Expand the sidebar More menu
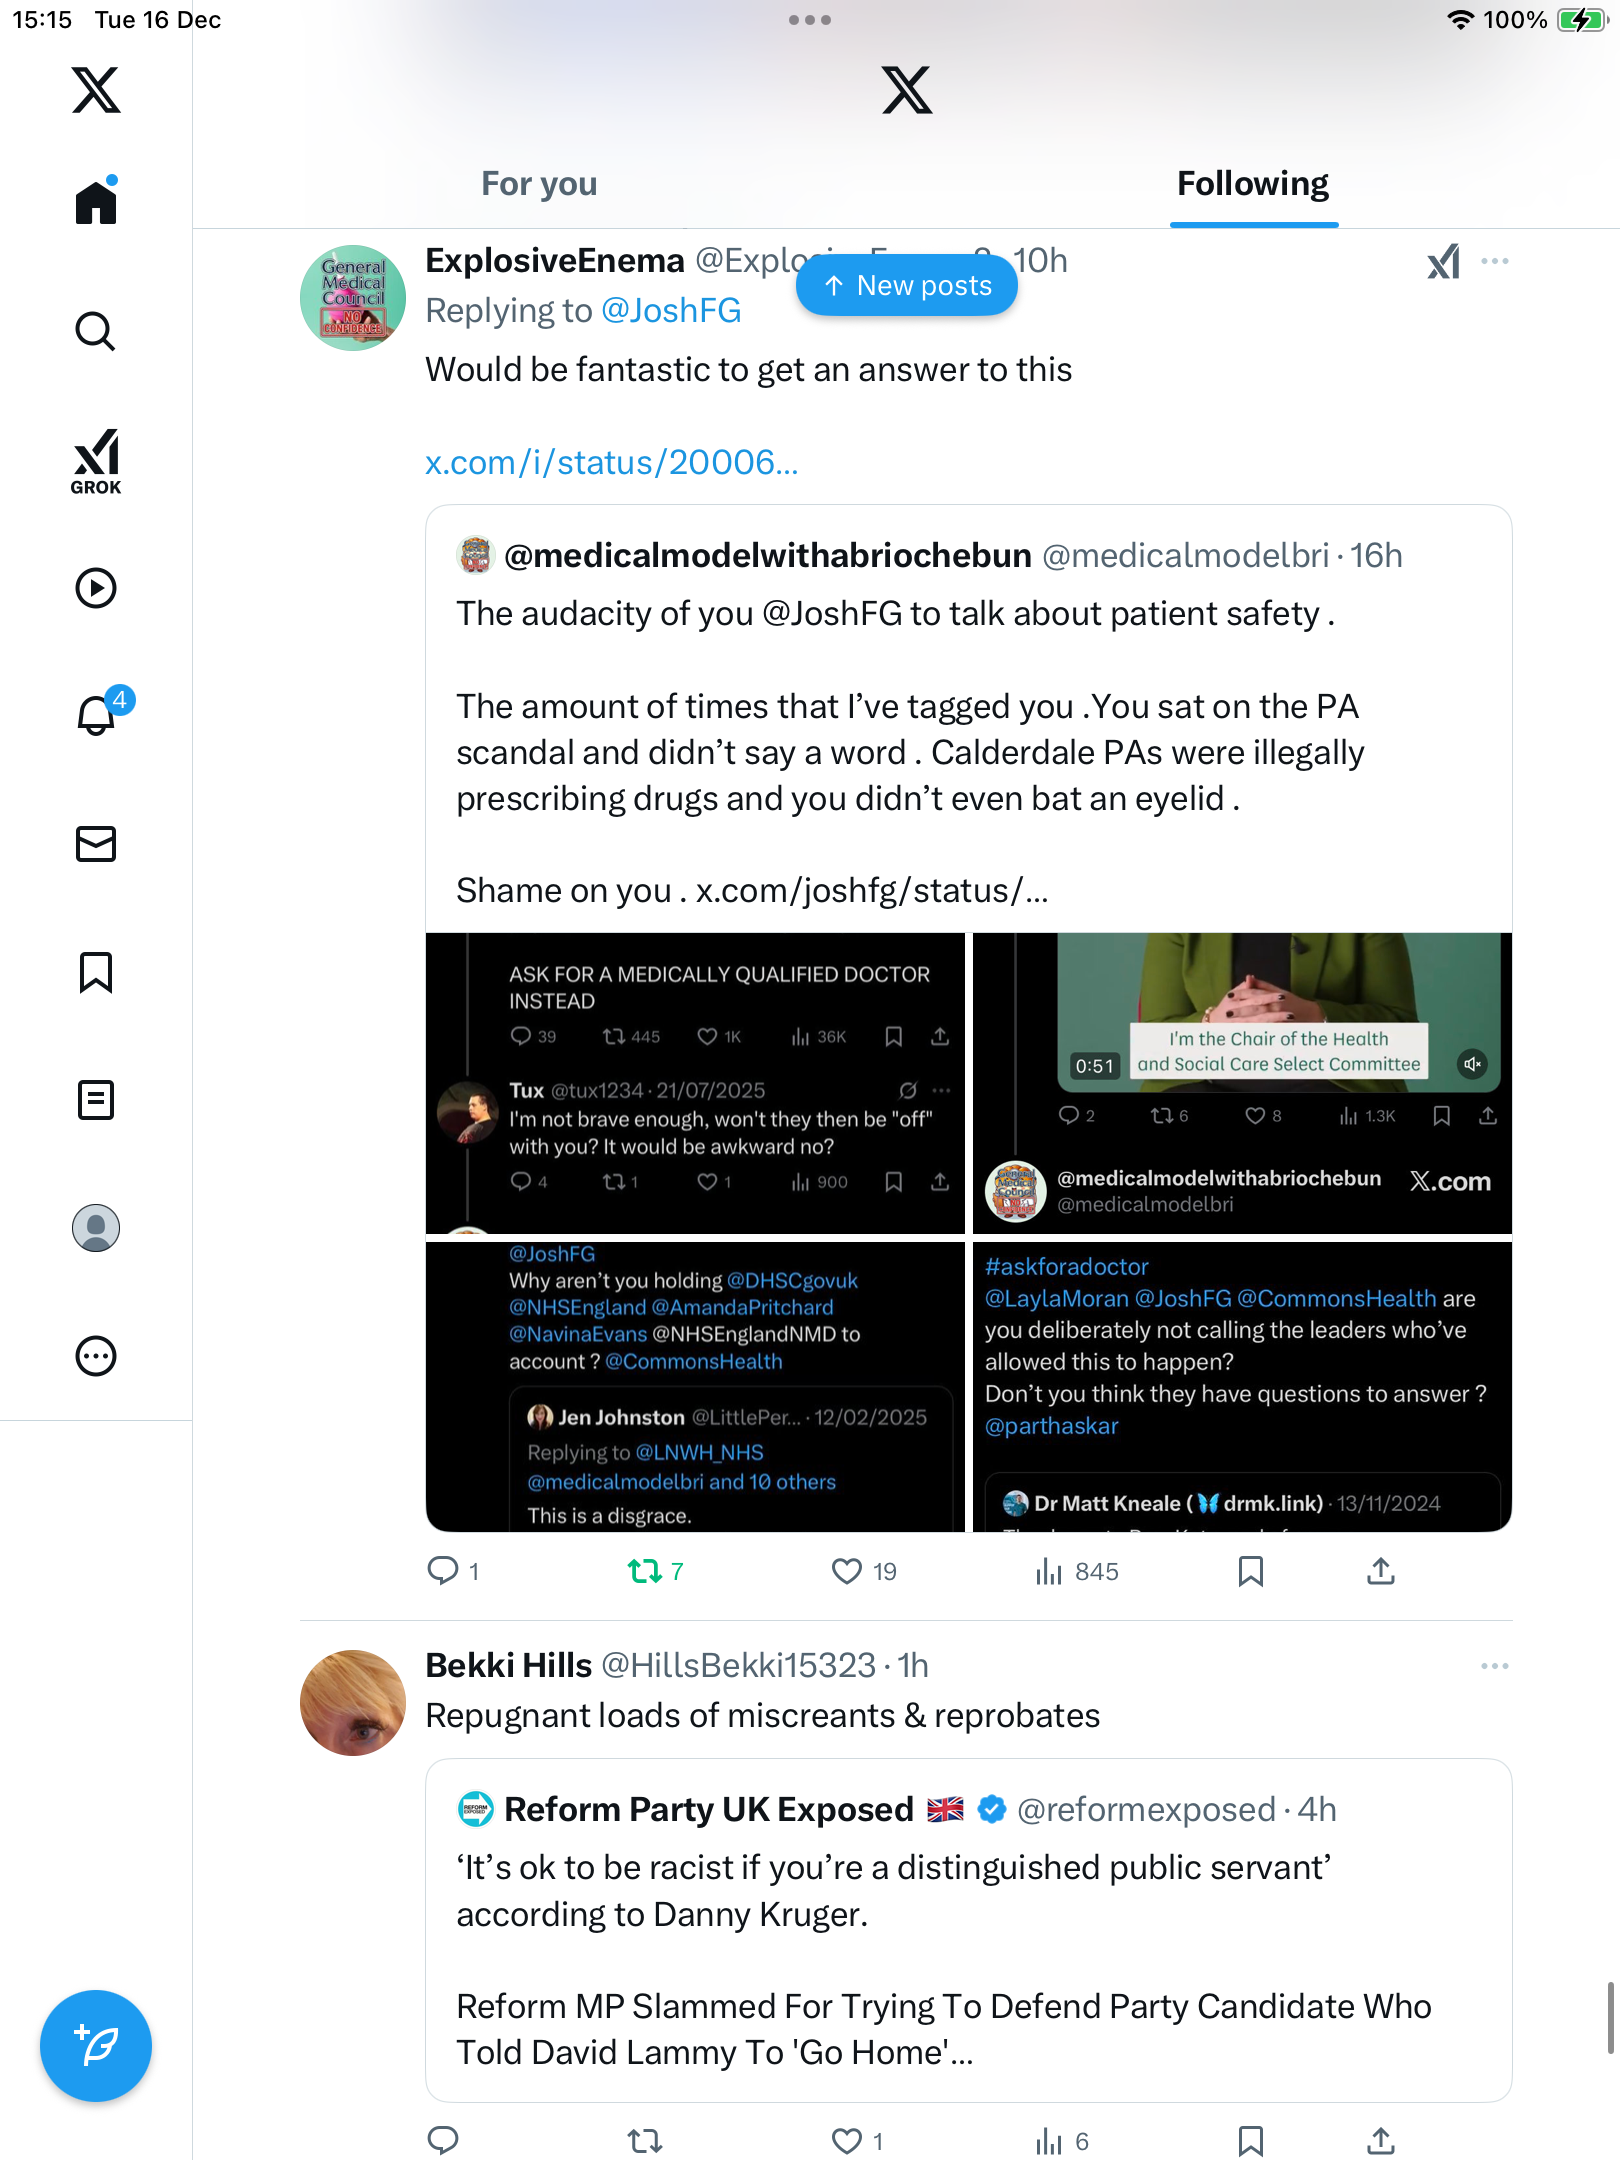 [96, 1356]
